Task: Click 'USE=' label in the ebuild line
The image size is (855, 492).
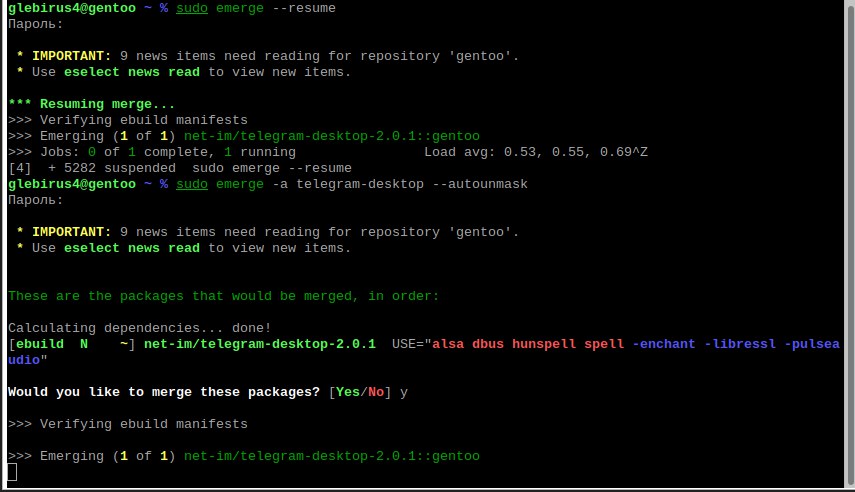Action: coord(408,344)
